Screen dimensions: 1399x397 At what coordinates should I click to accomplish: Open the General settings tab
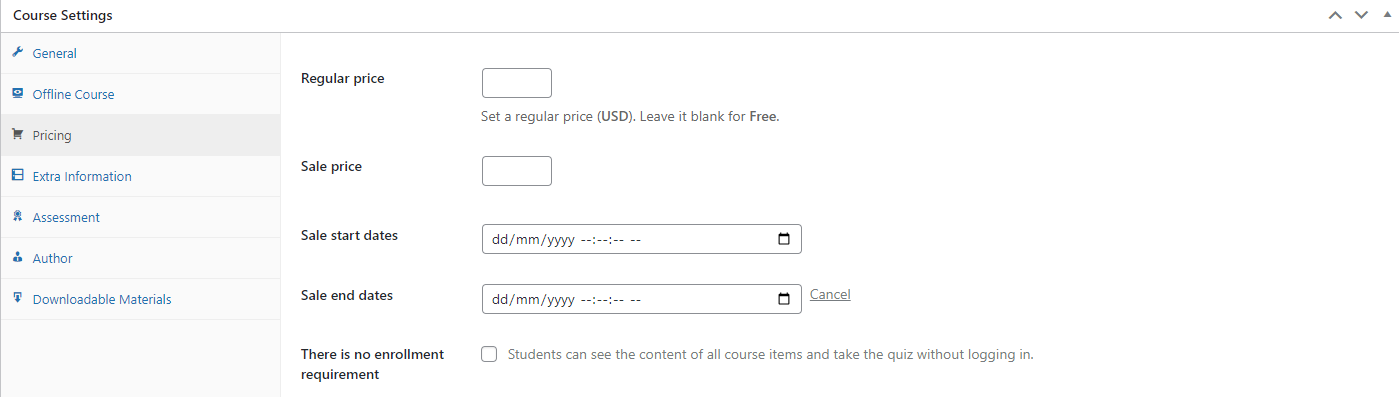tap(140, 53)
